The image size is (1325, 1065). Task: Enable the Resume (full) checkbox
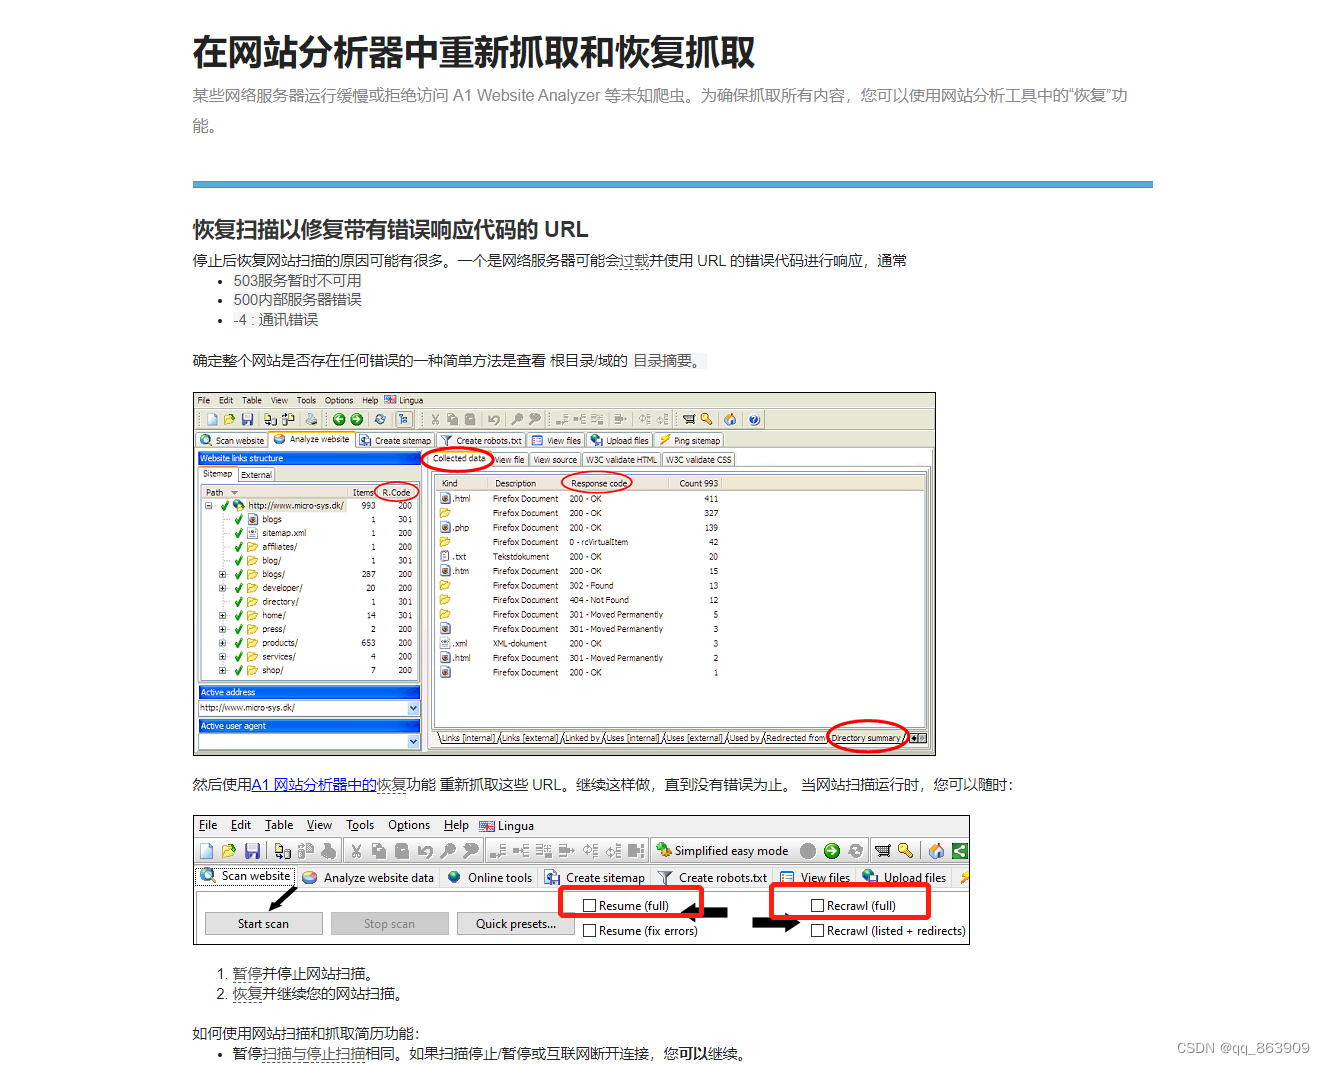590,904
